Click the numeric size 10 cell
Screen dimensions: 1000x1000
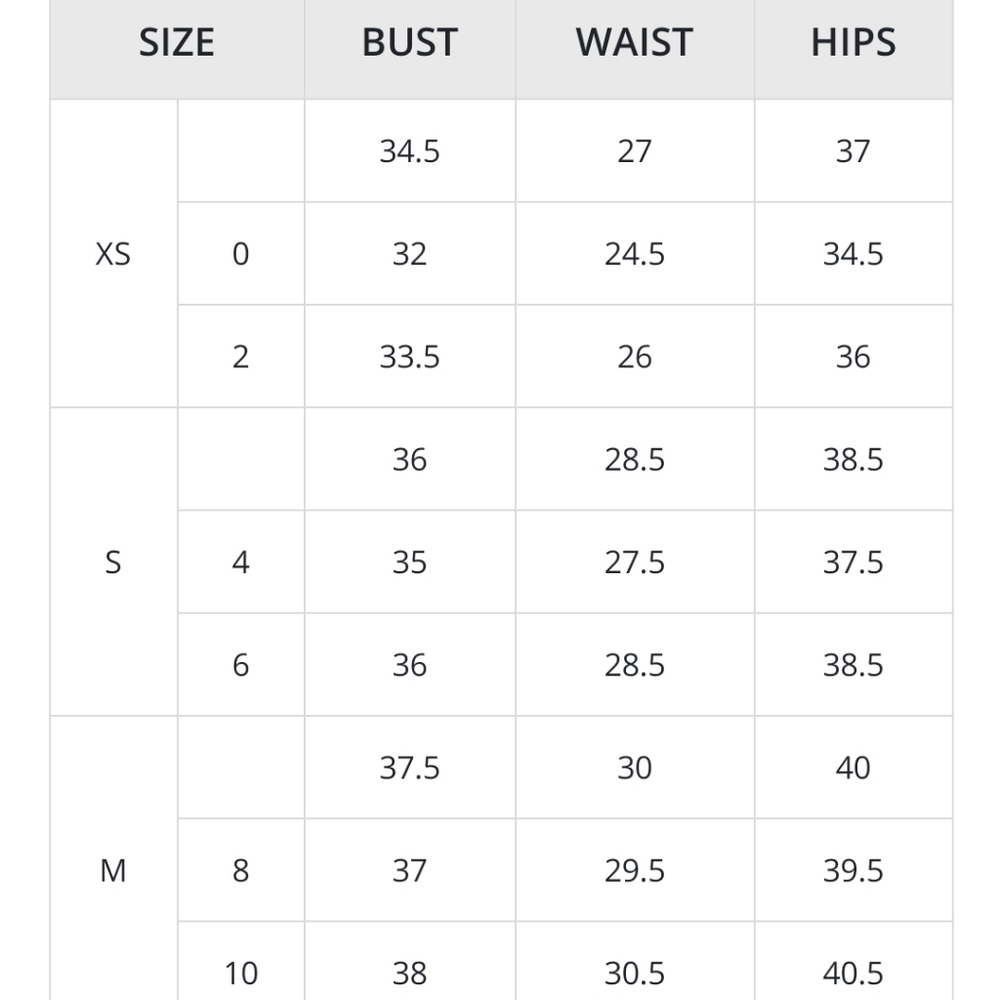[240, 972]
